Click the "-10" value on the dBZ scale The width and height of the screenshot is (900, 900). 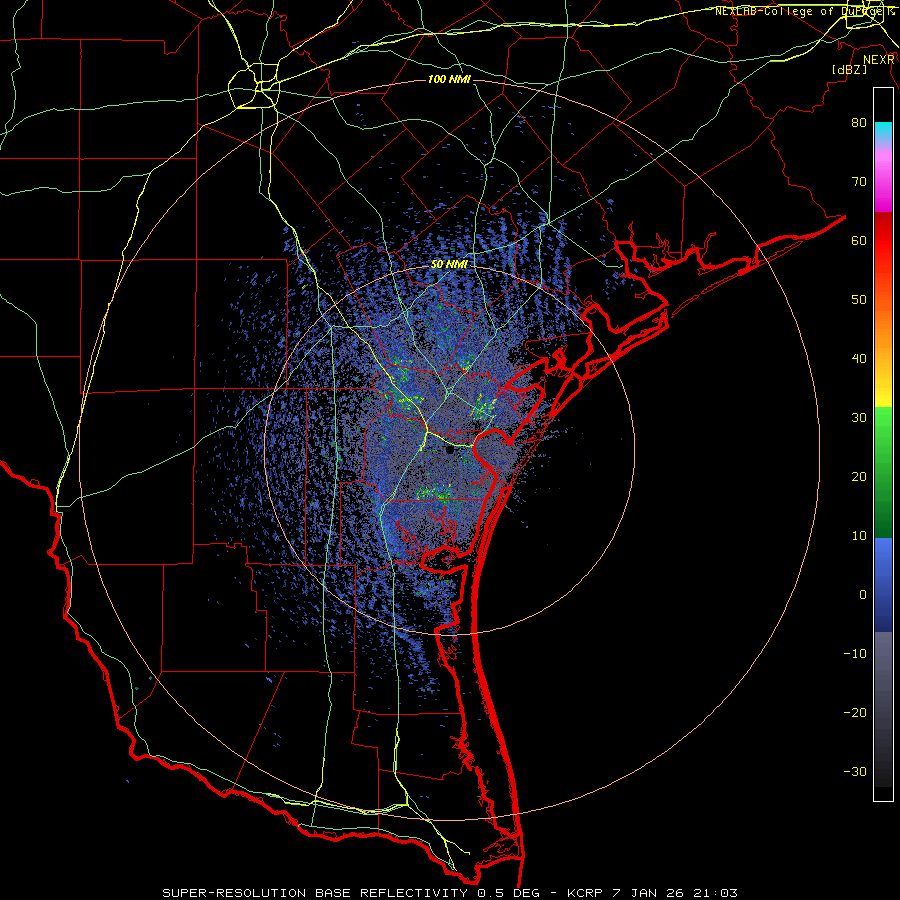pyautogui.click(x=855, y=654)
